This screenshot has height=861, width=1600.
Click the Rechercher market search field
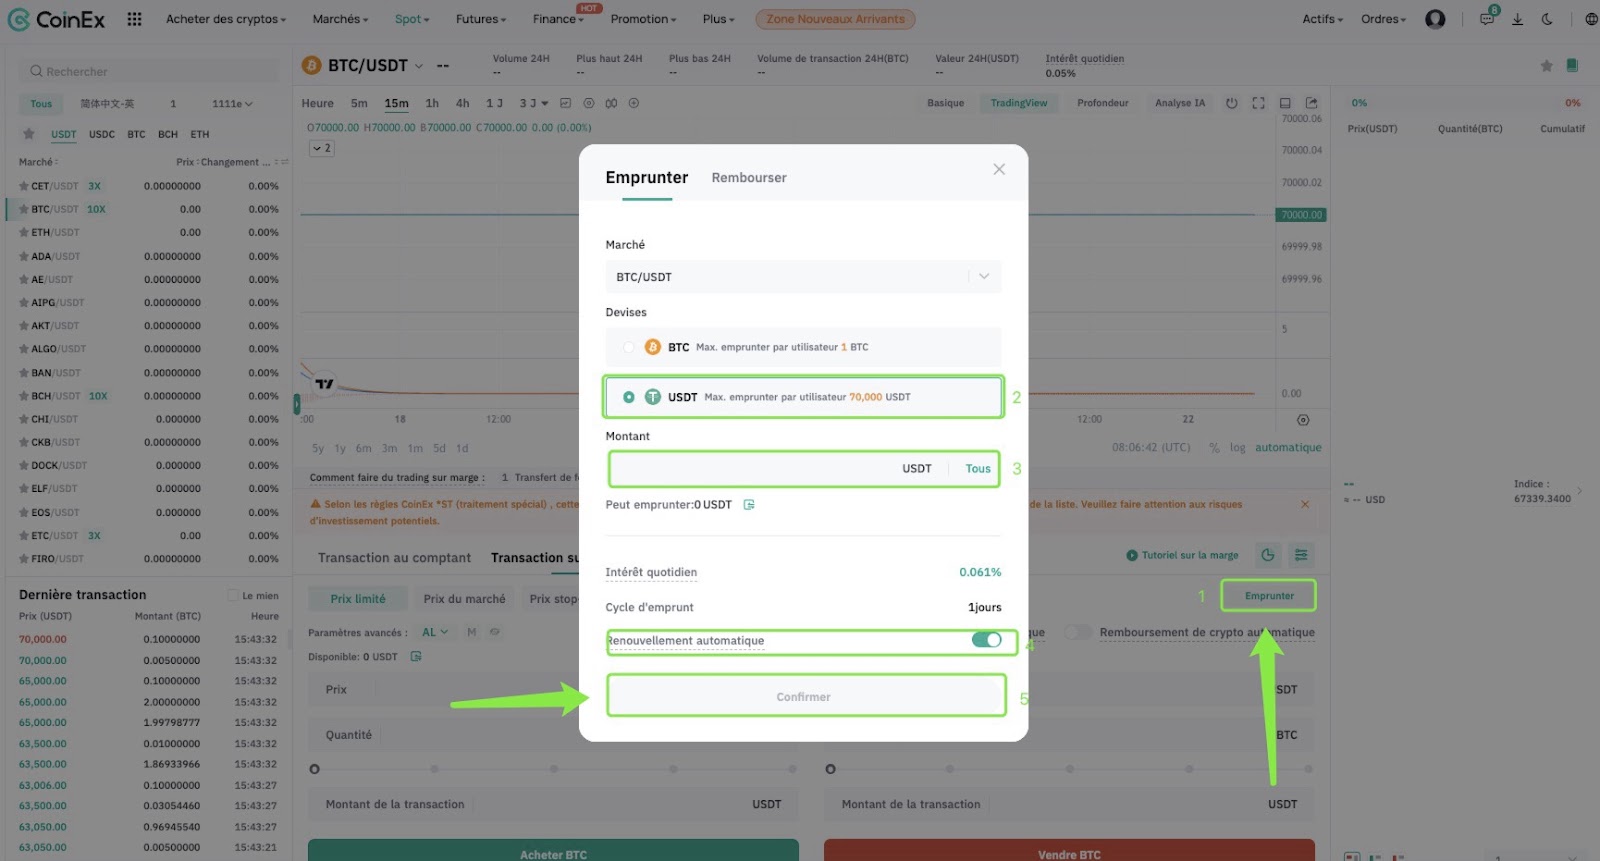point(149,71)
